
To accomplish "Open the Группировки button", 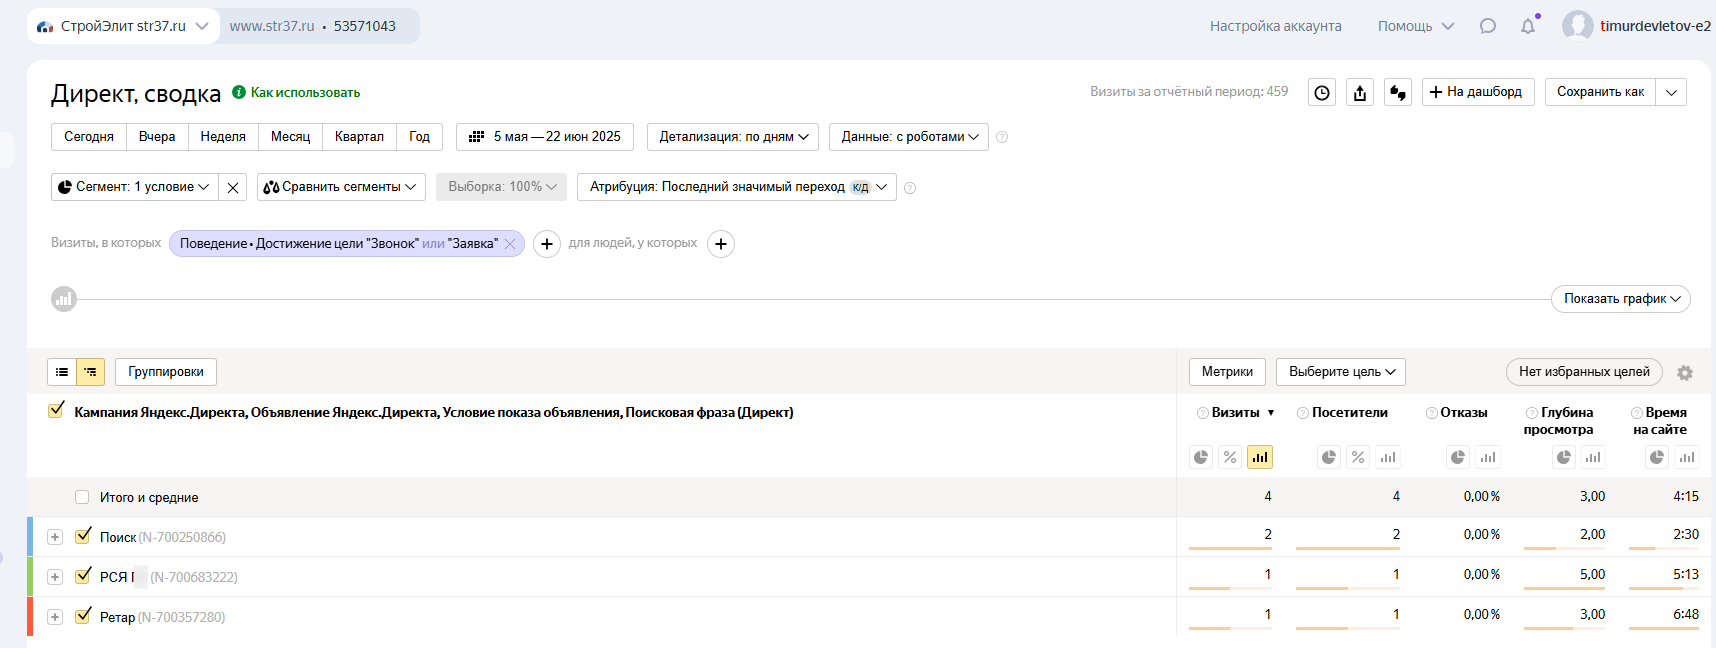I will [x=166, y=372].
